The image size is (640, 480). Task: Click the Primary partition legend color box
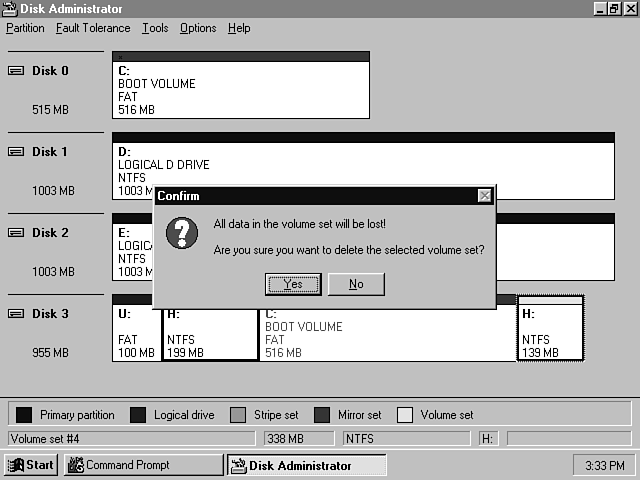click(x=25, y=415)
